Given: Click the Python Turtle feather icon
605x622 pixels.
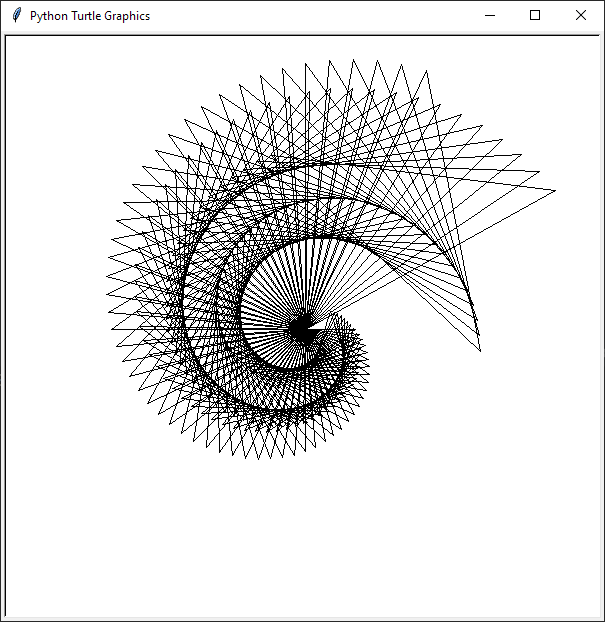Looking at the screenshot, I should (x=17, y=15).
